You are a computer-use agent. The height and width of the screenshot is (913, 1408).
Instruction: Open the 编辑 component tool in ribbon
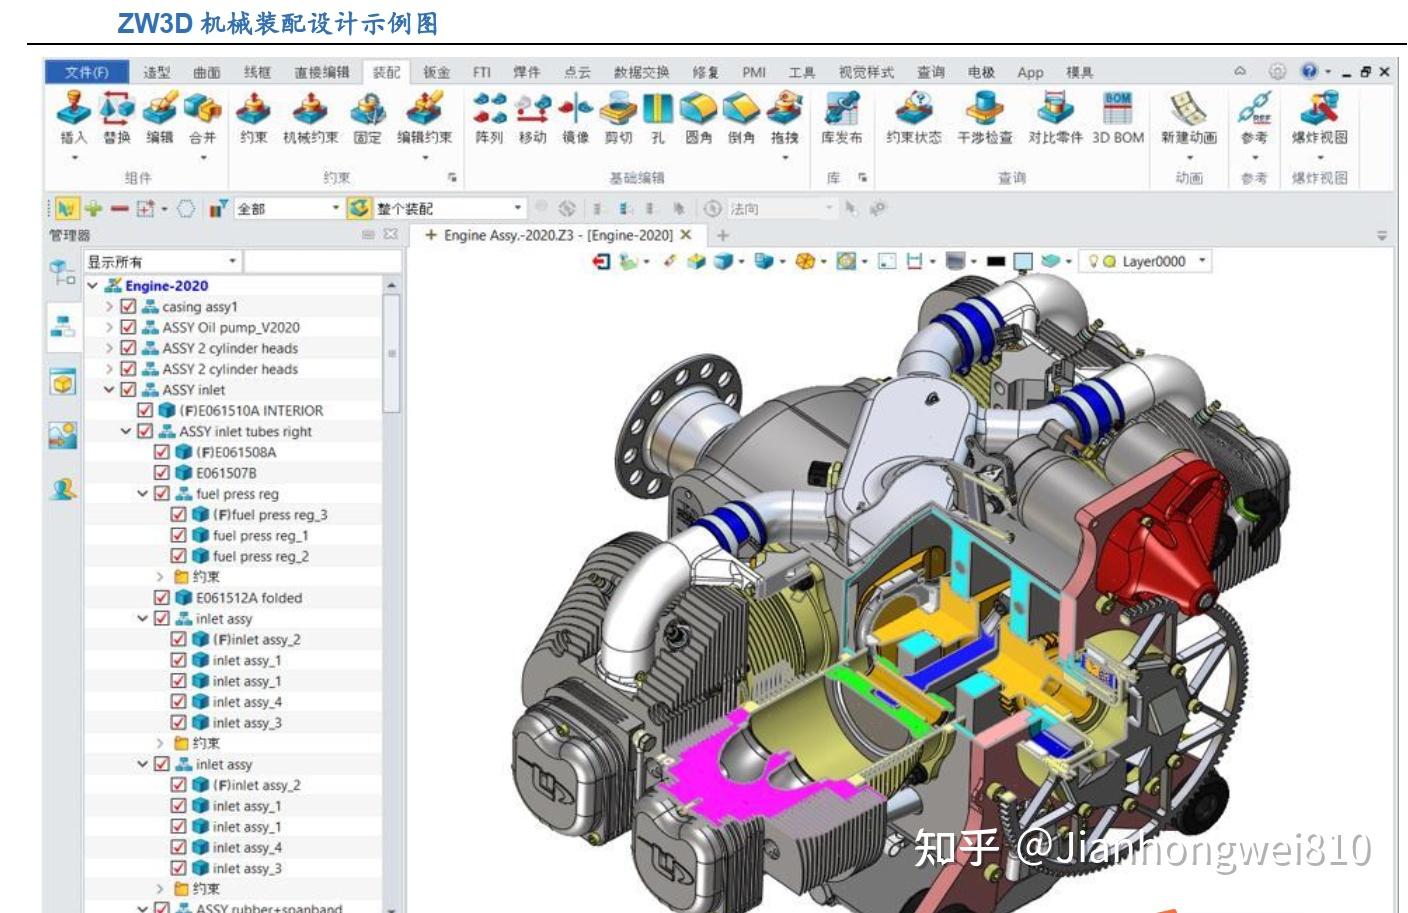tap(160, 109)
